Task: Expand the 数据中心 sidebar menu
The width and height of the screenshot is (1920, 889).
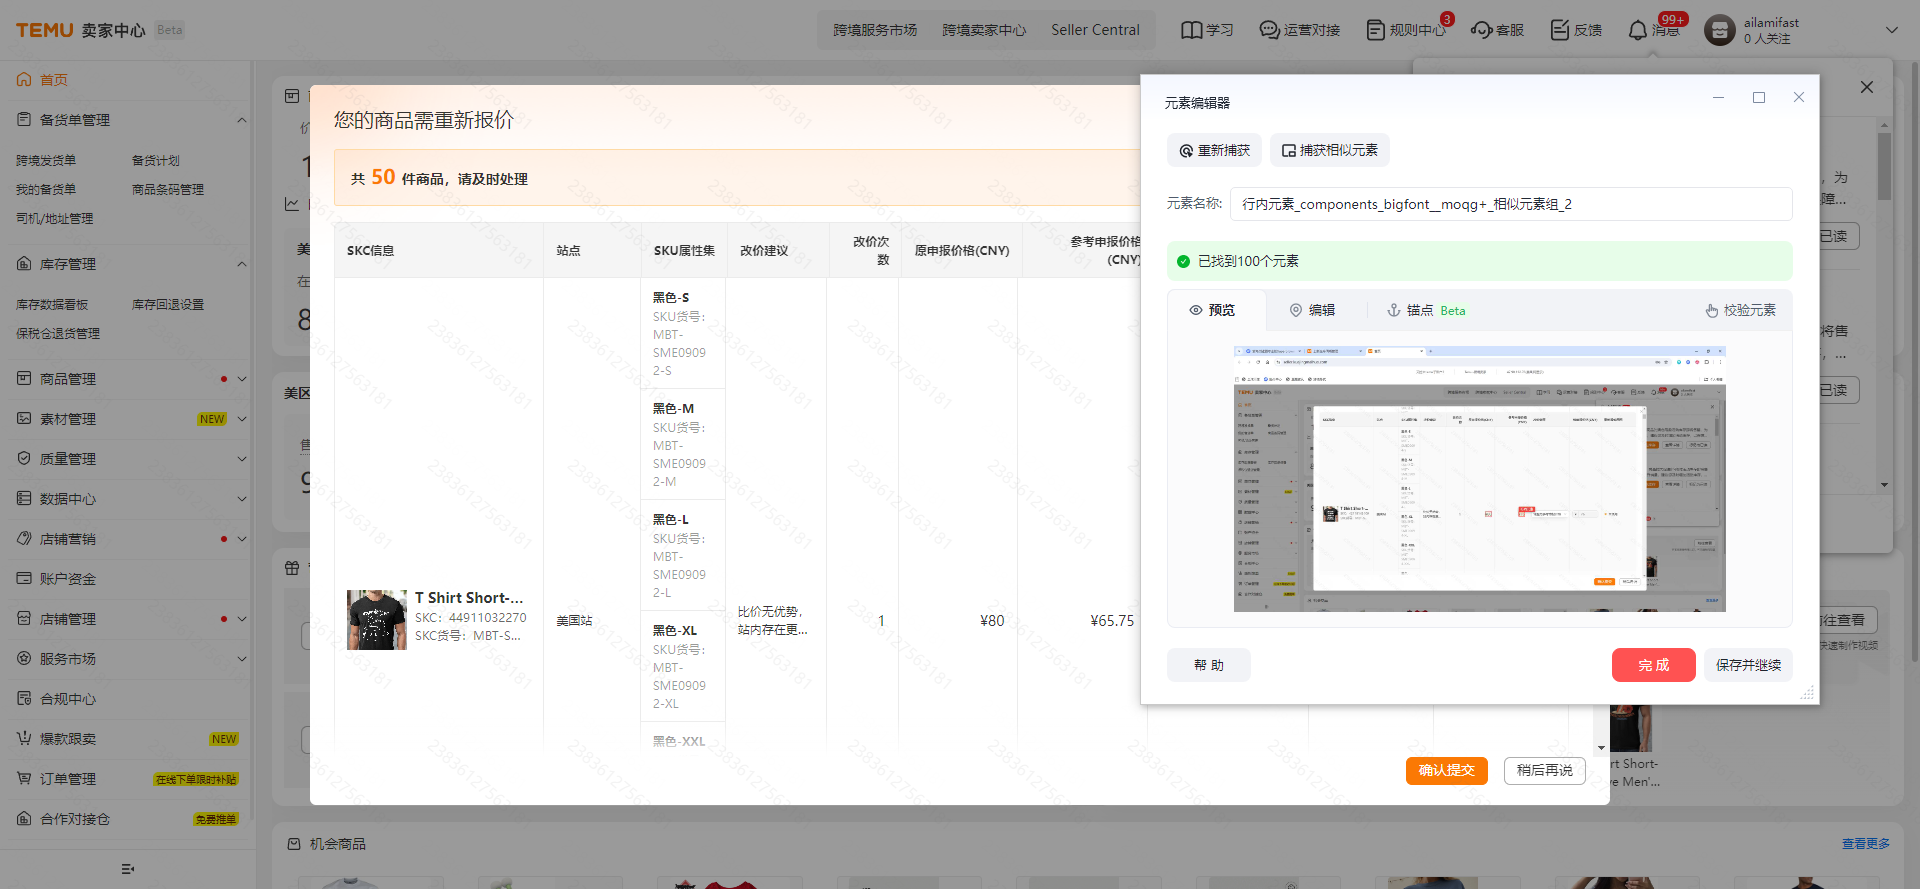Action: click(241, 499)
